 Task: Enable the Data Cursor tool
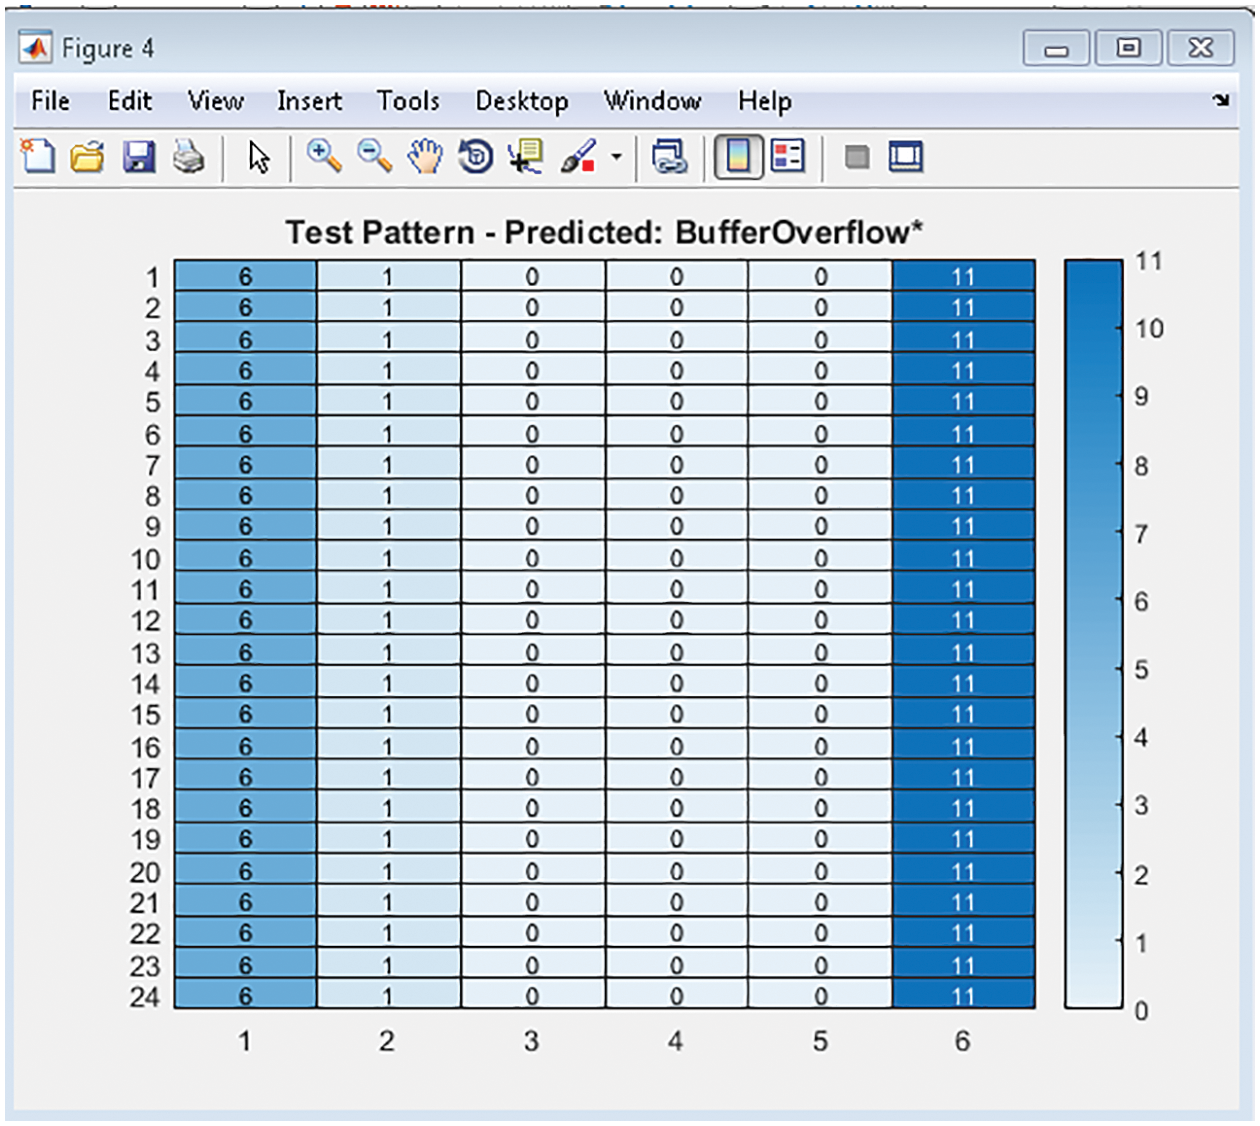[x=526, y=157]
